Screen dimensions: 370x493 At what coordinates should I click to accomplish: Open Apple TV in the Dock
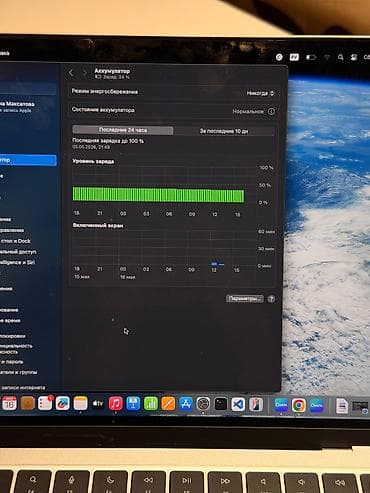(98, 404)
